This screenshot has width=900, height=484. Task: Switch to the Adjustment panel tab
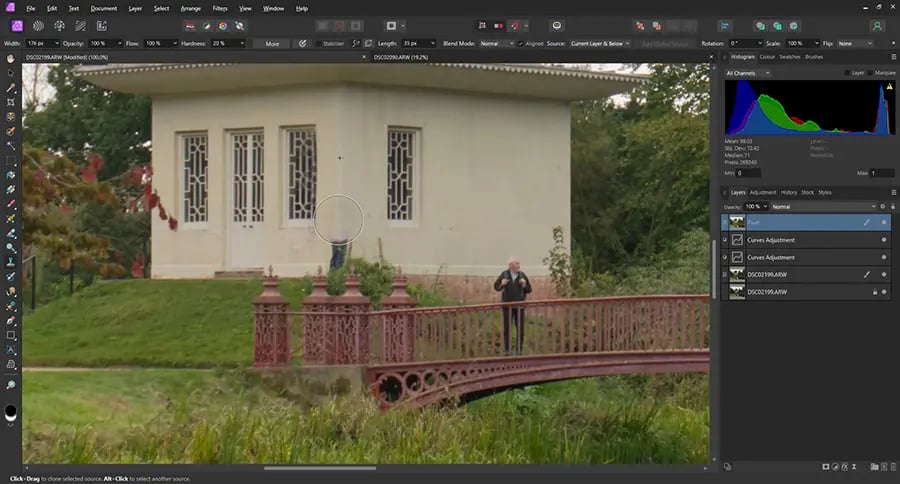pyautogui.click(x=763, y=192)
